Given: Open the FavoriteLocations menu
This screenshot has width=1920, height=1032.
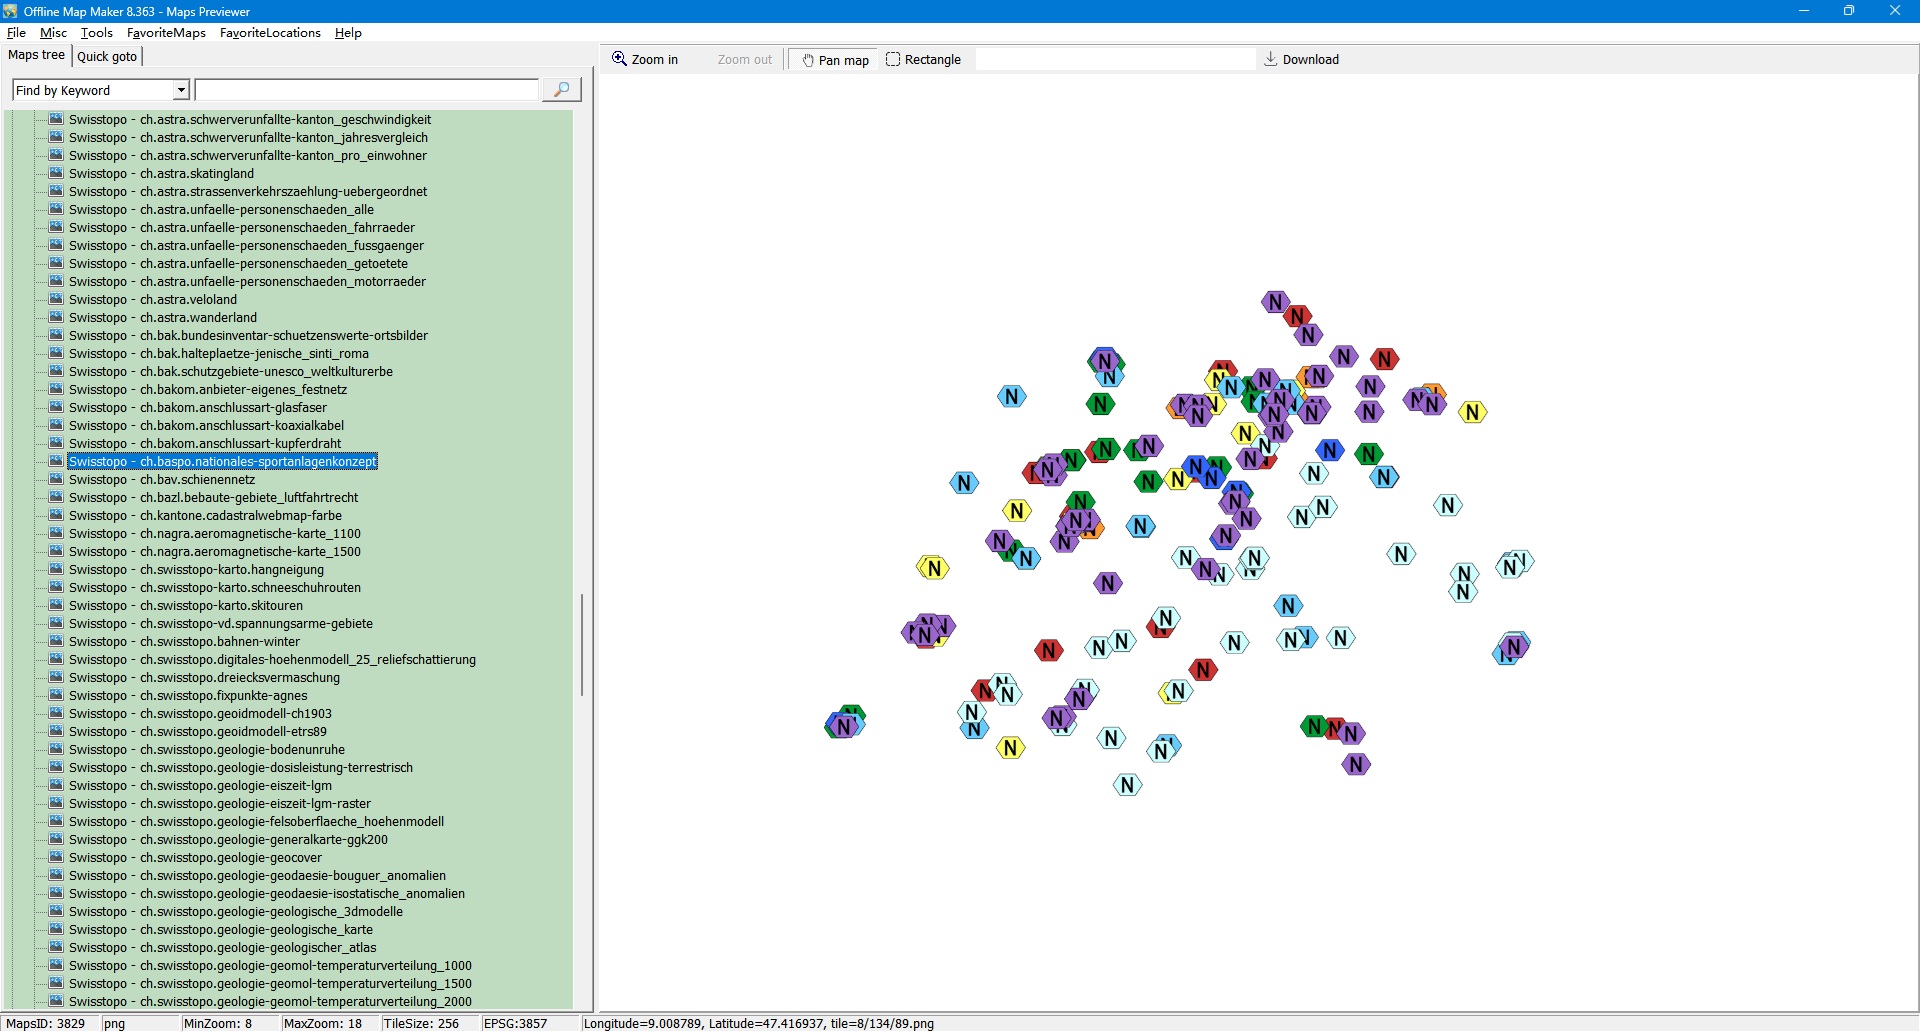Looking at the screenshot, I should click(270, 33).
